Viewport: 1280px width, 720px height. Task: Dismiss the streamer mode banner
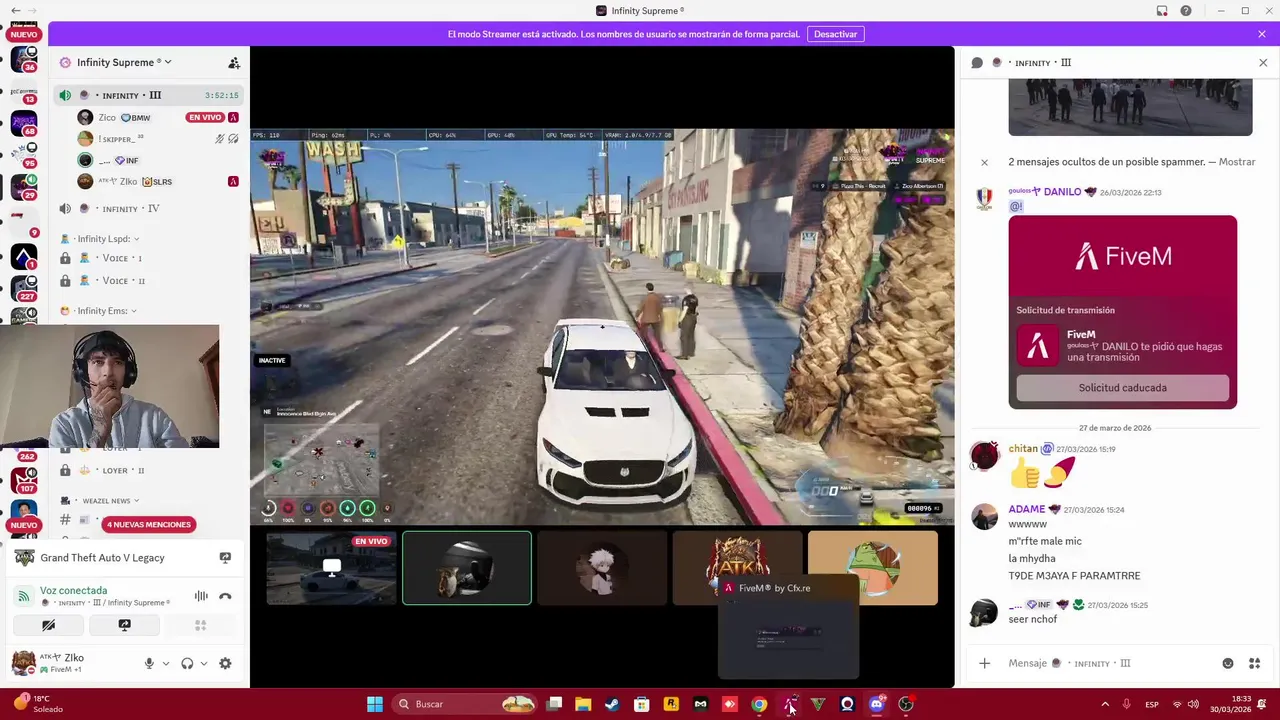[x=1262, y=34]
